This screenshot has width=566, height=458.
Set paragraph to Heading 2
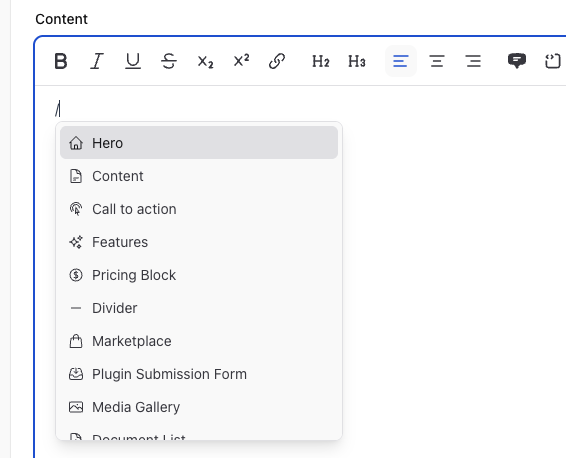click(321, 61)
